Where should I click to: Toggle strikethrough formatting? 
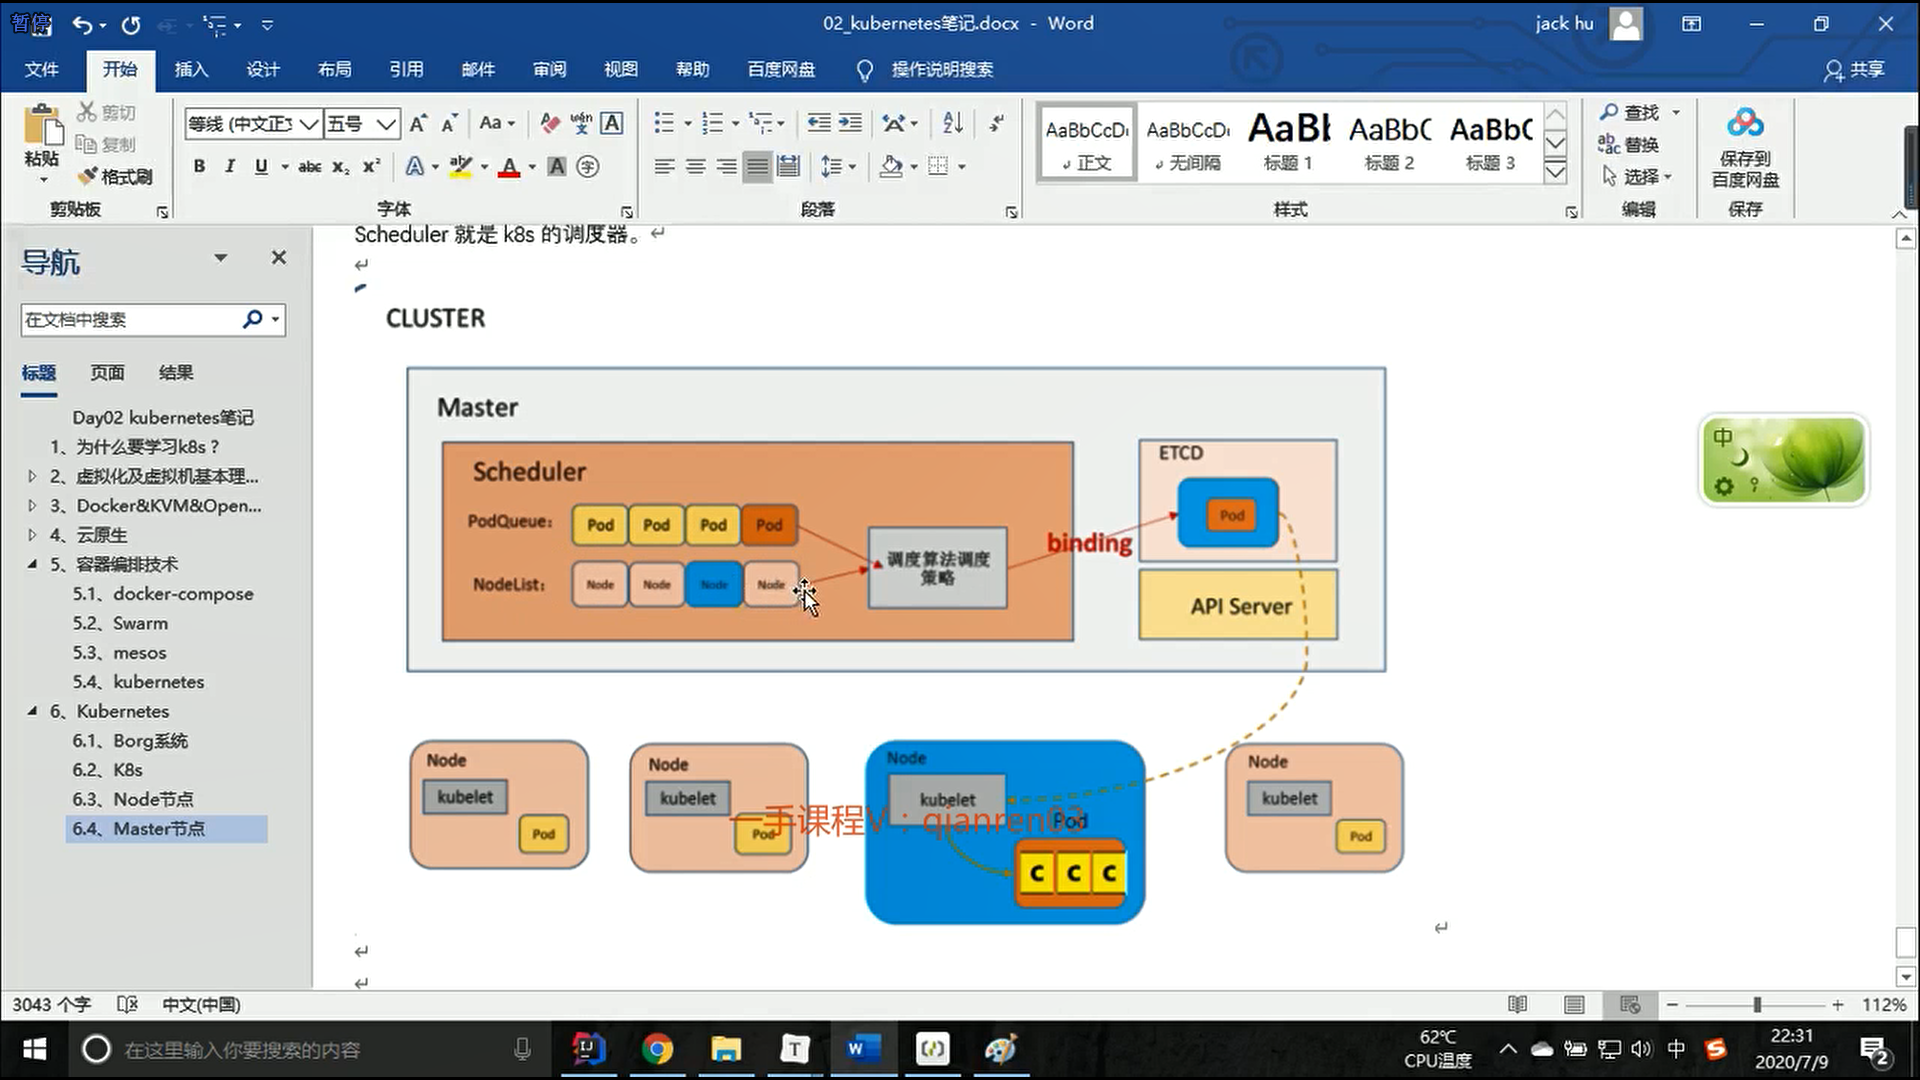[x=310, y=167]
